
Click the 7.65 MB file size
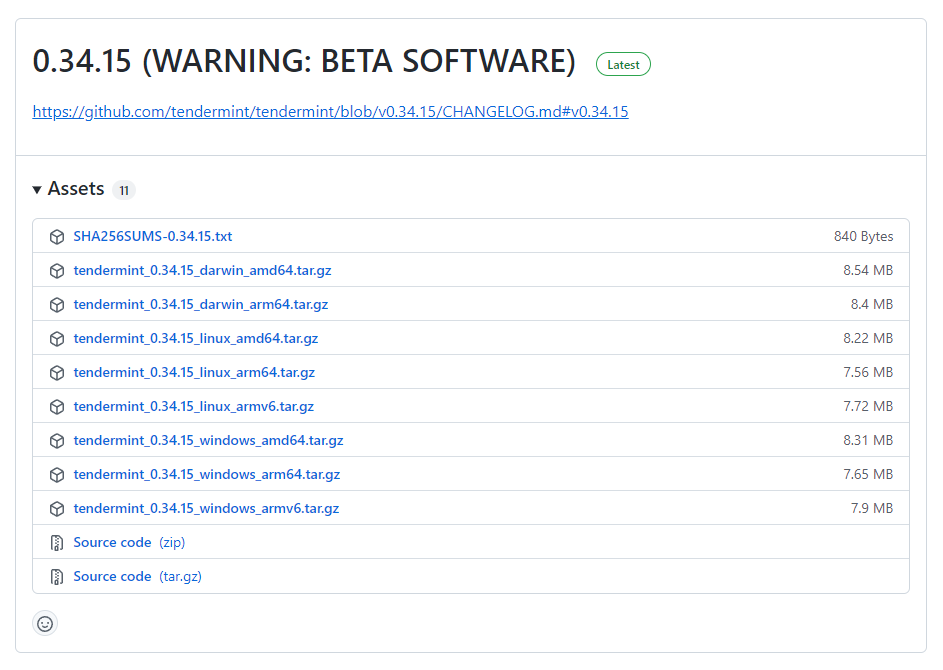868,475
